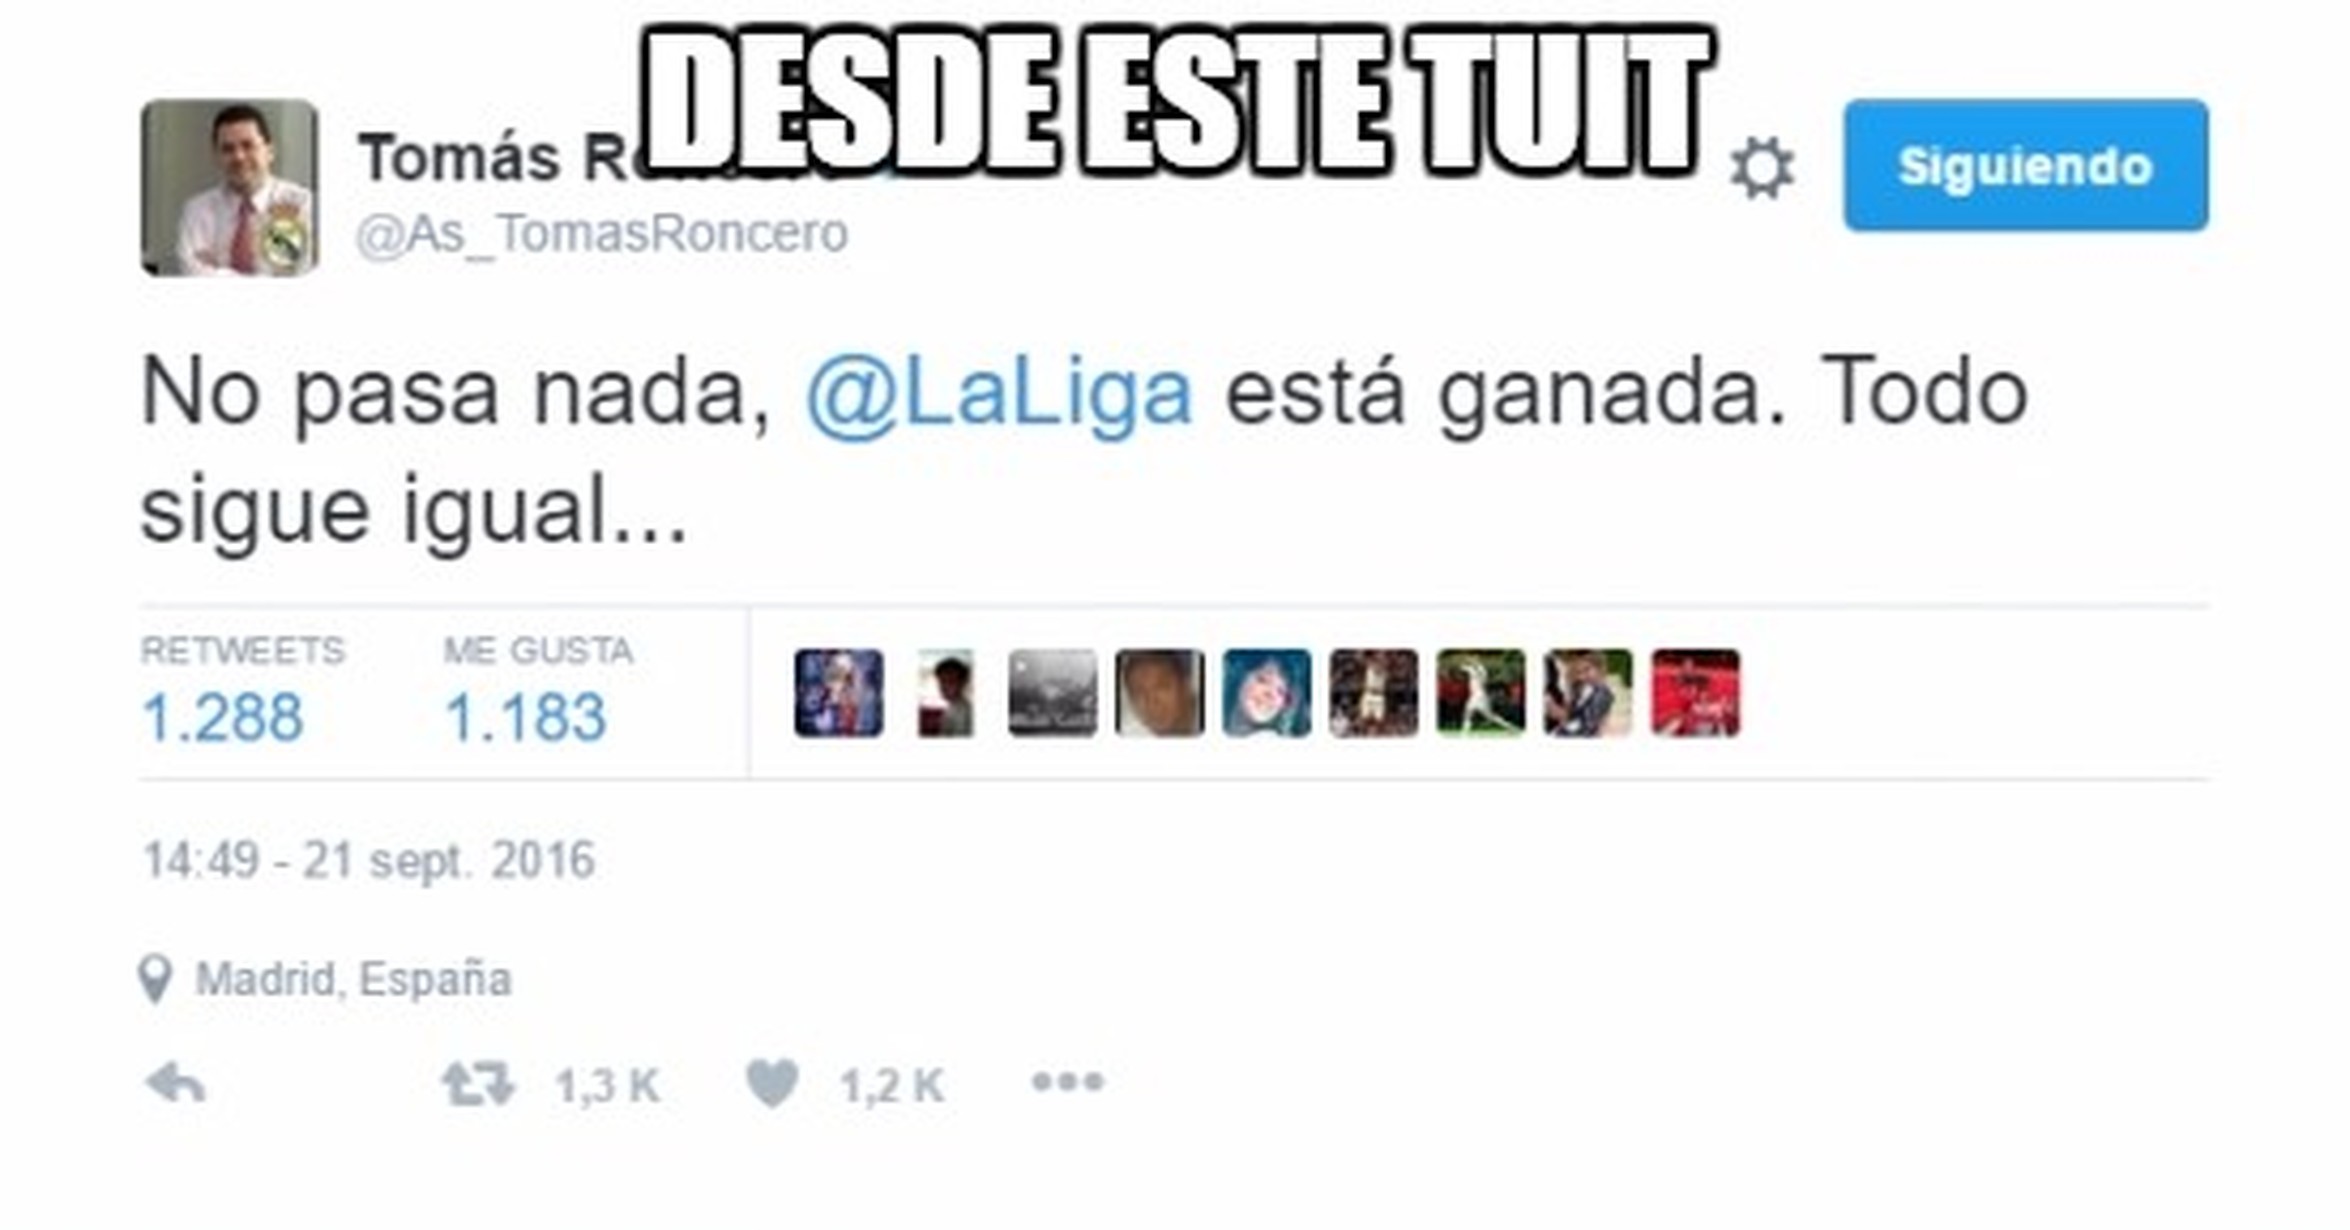This screenshot has width=2350, height=1230.
Task: Click the reply arrow icon
Action: click(x=176, y=1084)
